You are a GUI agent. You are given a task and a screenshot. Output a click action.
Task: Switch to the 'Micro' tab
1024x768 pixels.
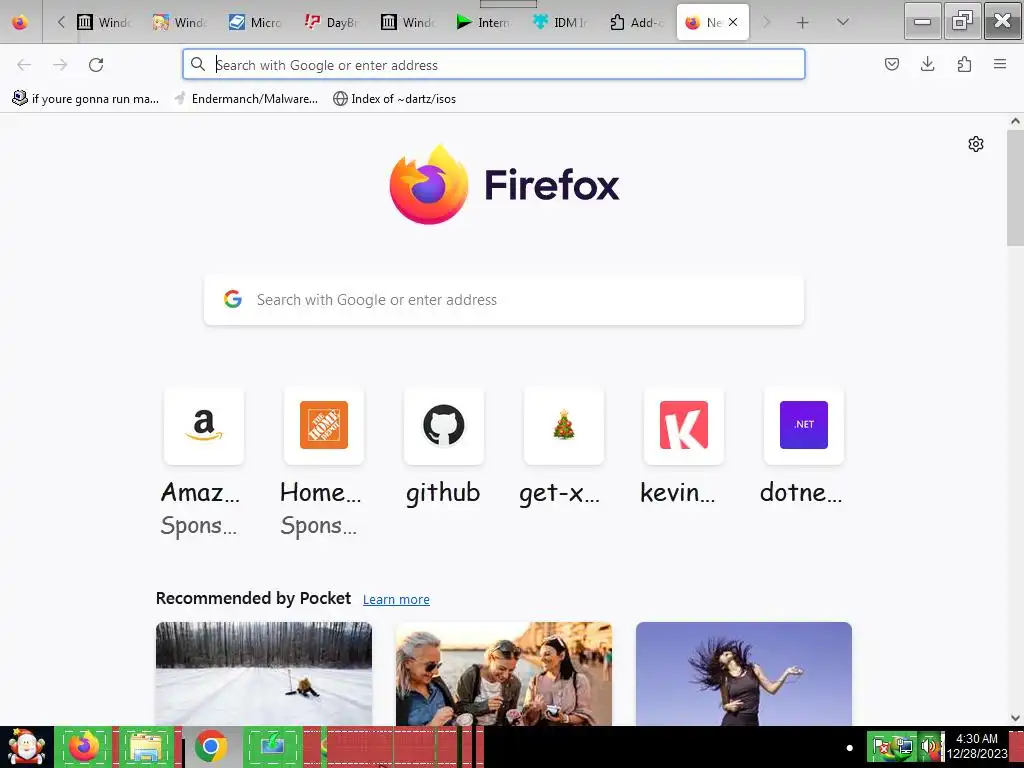[256, 22]
